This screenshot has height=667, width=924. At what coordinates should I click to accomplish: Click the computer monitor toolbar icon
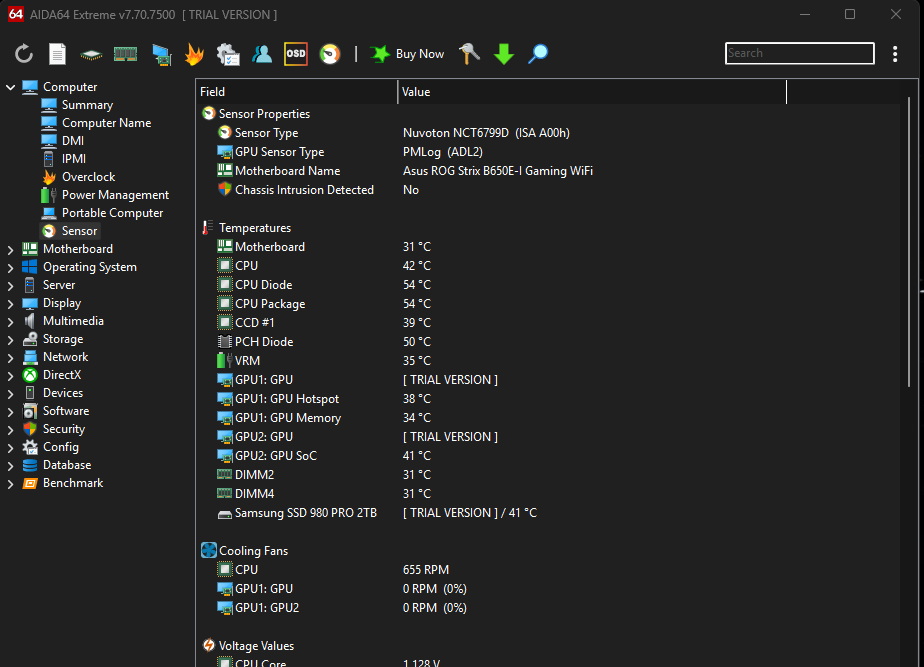click(161, 54)
